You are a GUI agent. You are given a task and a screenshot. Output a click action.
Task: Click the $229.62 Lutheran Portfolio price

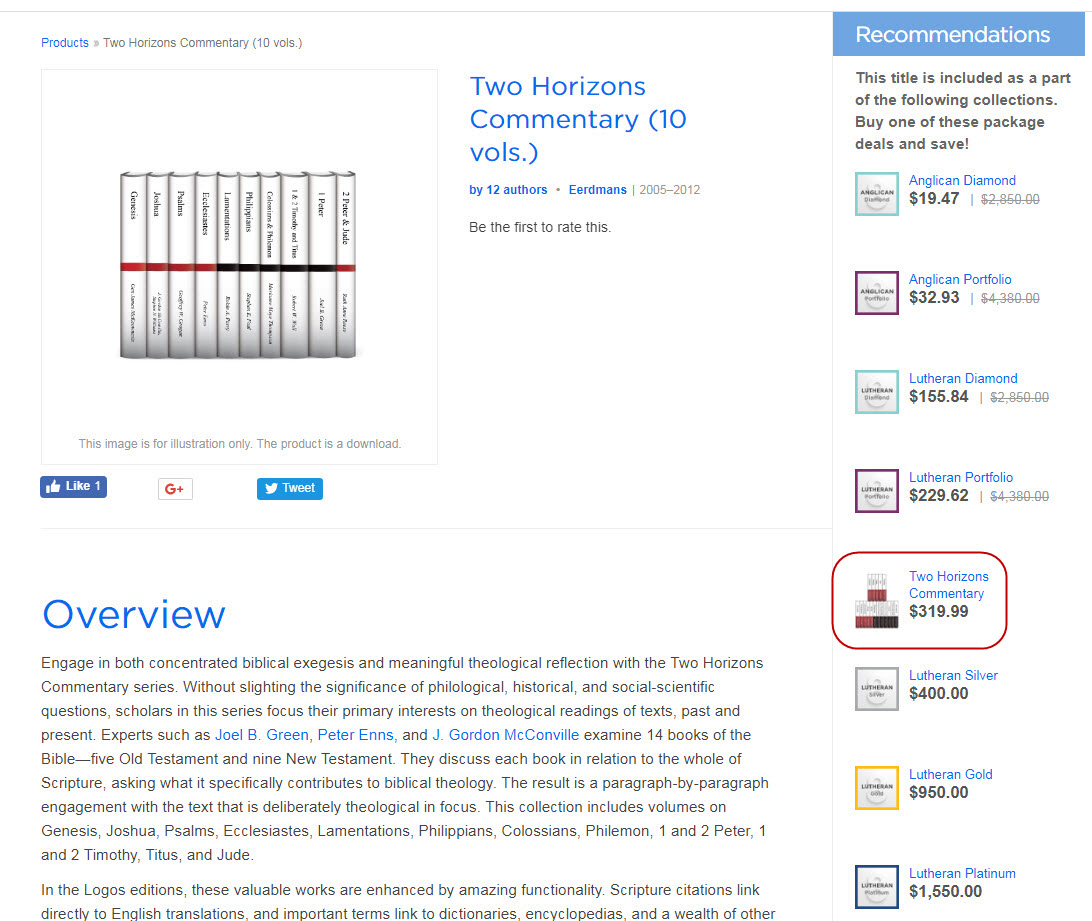coord(939,495)
